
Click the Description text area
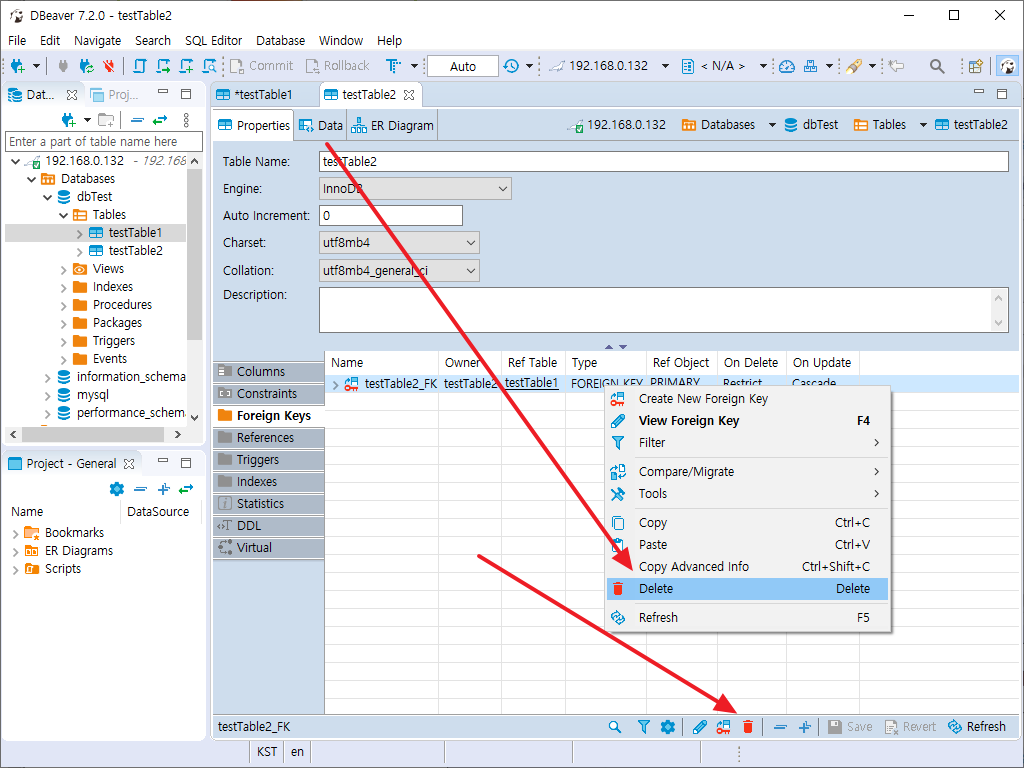664,310
